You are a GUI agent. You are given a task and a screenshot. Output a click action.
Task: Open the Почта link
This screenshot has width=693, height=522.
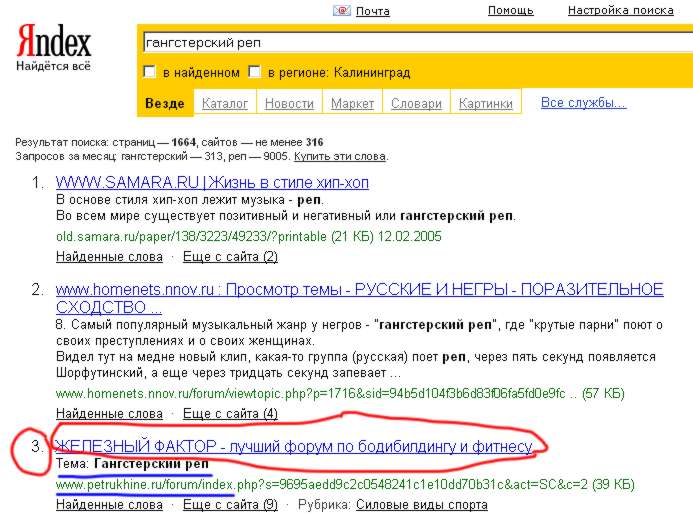tap(372, 11)
